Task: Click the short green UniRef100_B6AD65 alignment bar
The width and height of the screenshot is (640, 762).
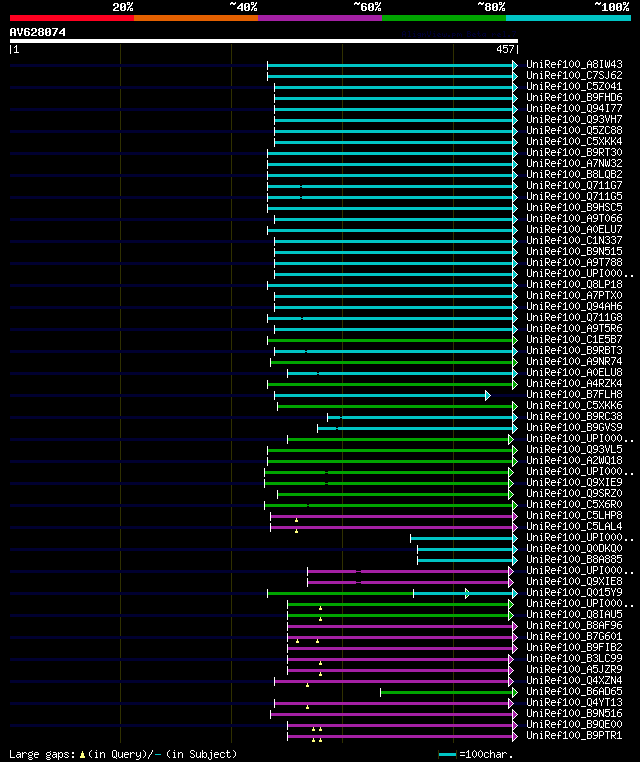Action: click(449, 693)
